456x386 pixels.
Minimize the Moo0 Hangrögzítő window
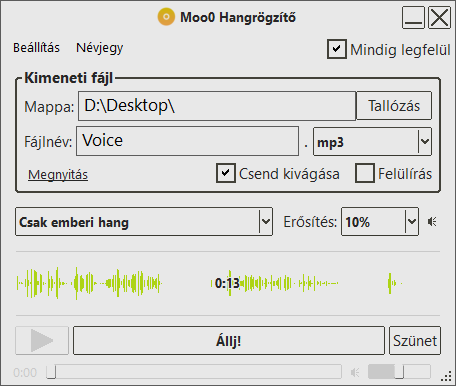[413, 17]
